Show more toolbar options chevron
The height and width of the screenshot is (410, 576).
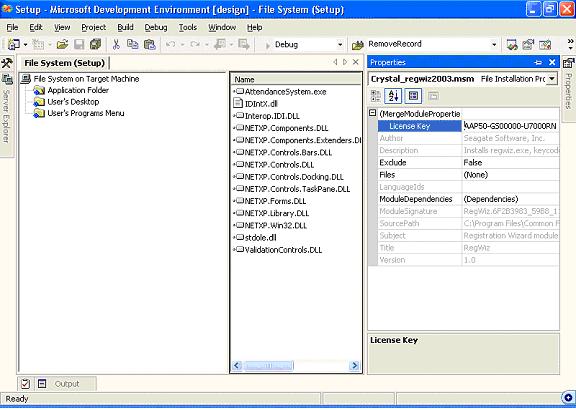coord(570,44)
